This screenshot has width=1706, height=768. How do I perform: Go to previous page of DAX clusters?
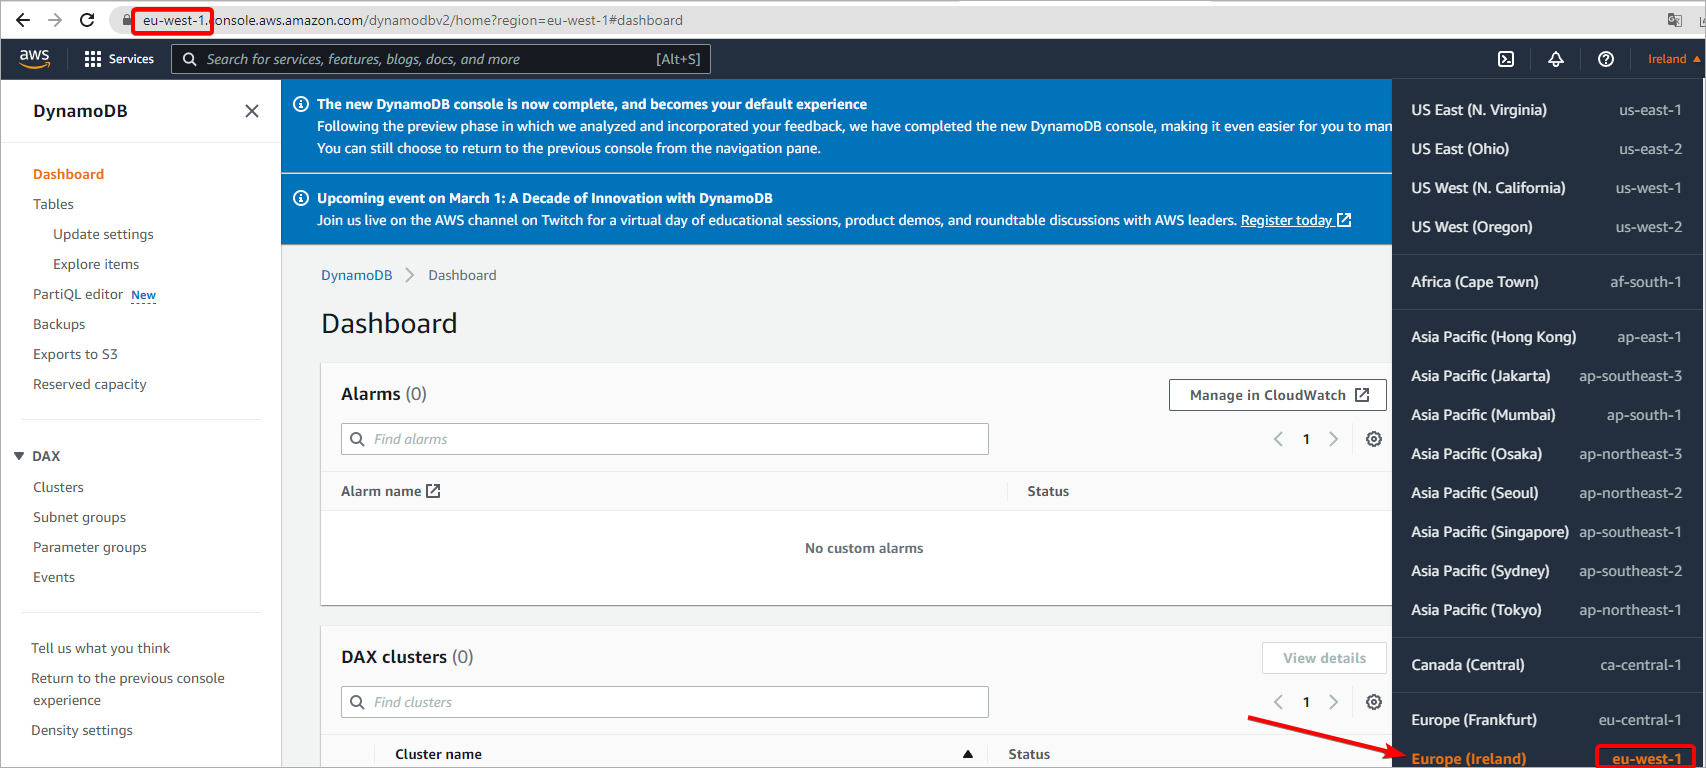[1278, 702]
